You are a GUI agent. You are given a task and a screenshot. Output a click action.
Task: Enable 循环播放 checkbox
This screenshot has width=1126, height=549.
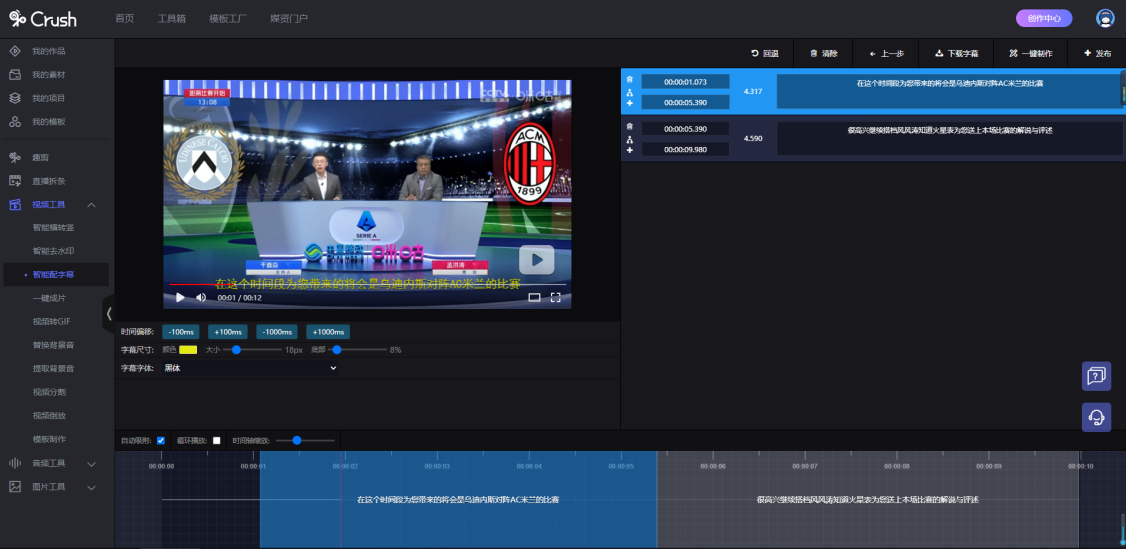pyautogui.click(x=217, y=441)
